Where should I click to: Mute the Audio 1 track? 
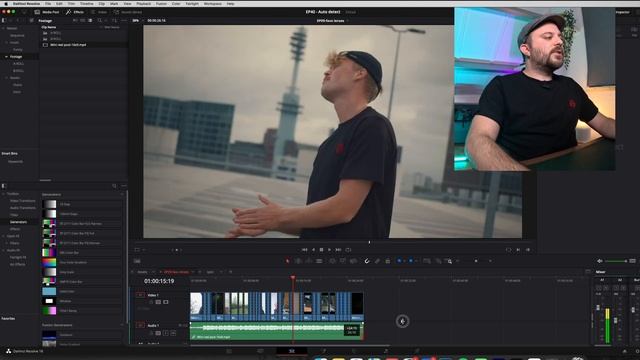point(173,333)
